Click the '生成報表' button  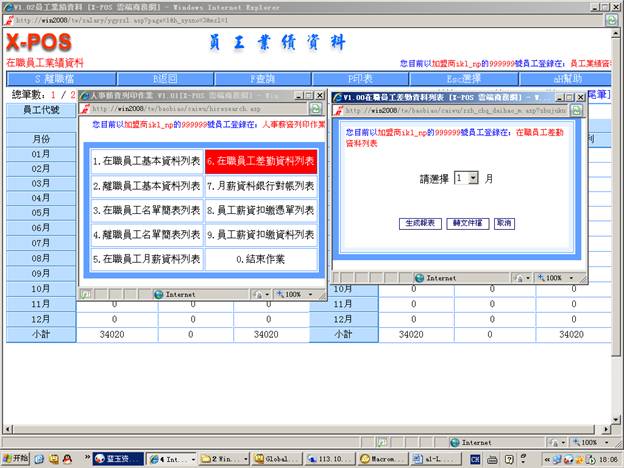point(421,223)
